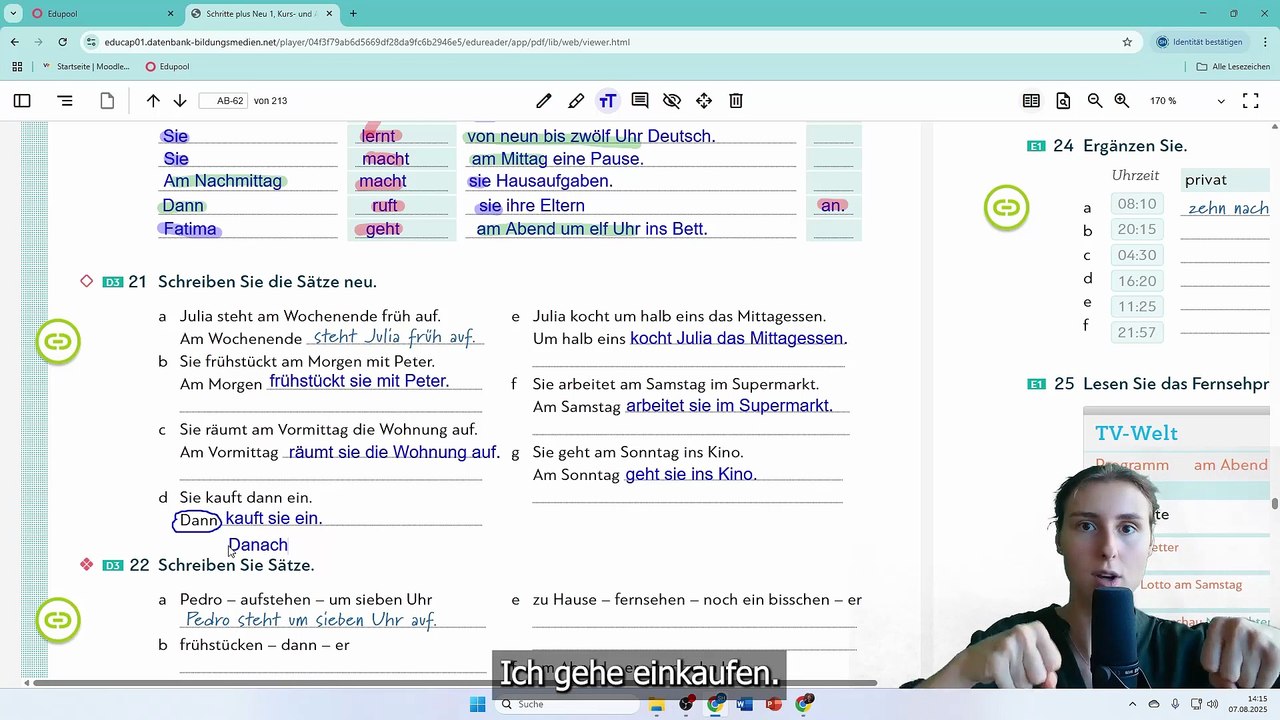Open File Explorer from the taskbar
The width and height of the screenshot is (1280, 720).
pyautogui.click(x=657, y=704)
